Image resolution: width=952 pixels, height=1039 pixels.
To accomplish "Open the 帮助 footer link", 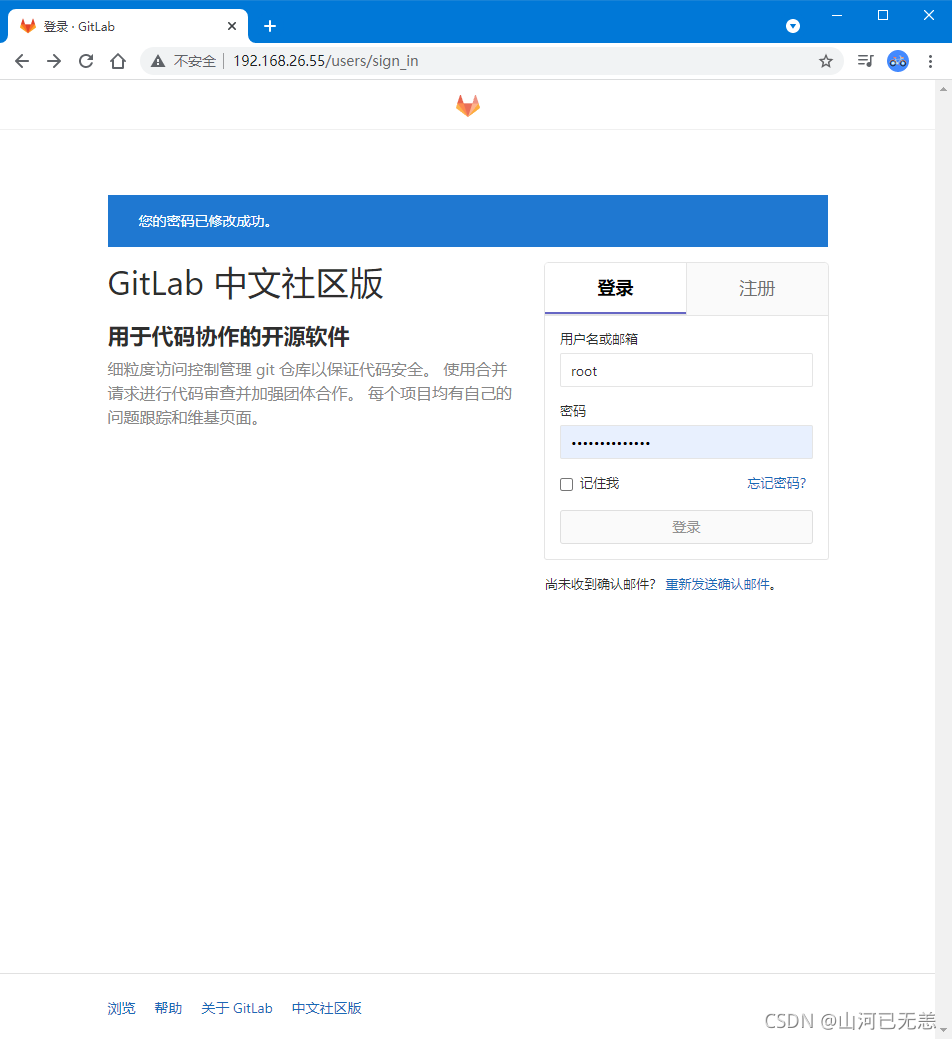I will pyautogui.click(x=168, y=1008).
